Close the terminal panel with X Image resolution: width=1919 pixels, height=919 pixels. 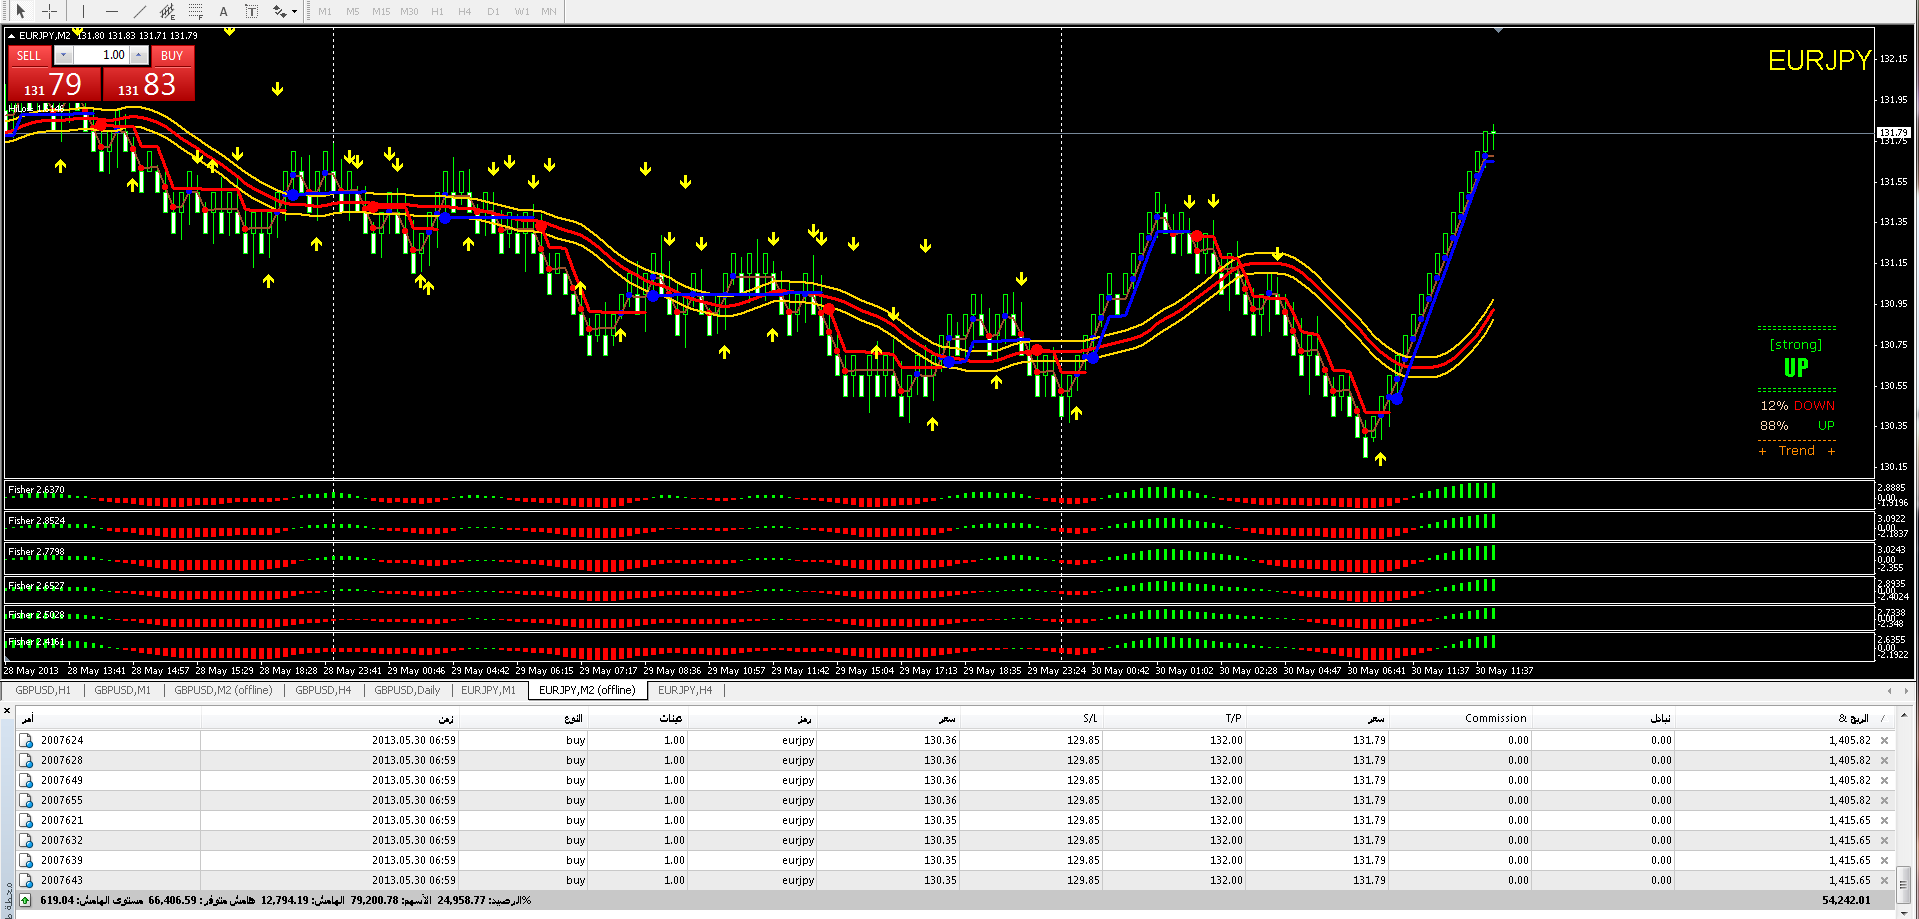(x=7, y=711)
